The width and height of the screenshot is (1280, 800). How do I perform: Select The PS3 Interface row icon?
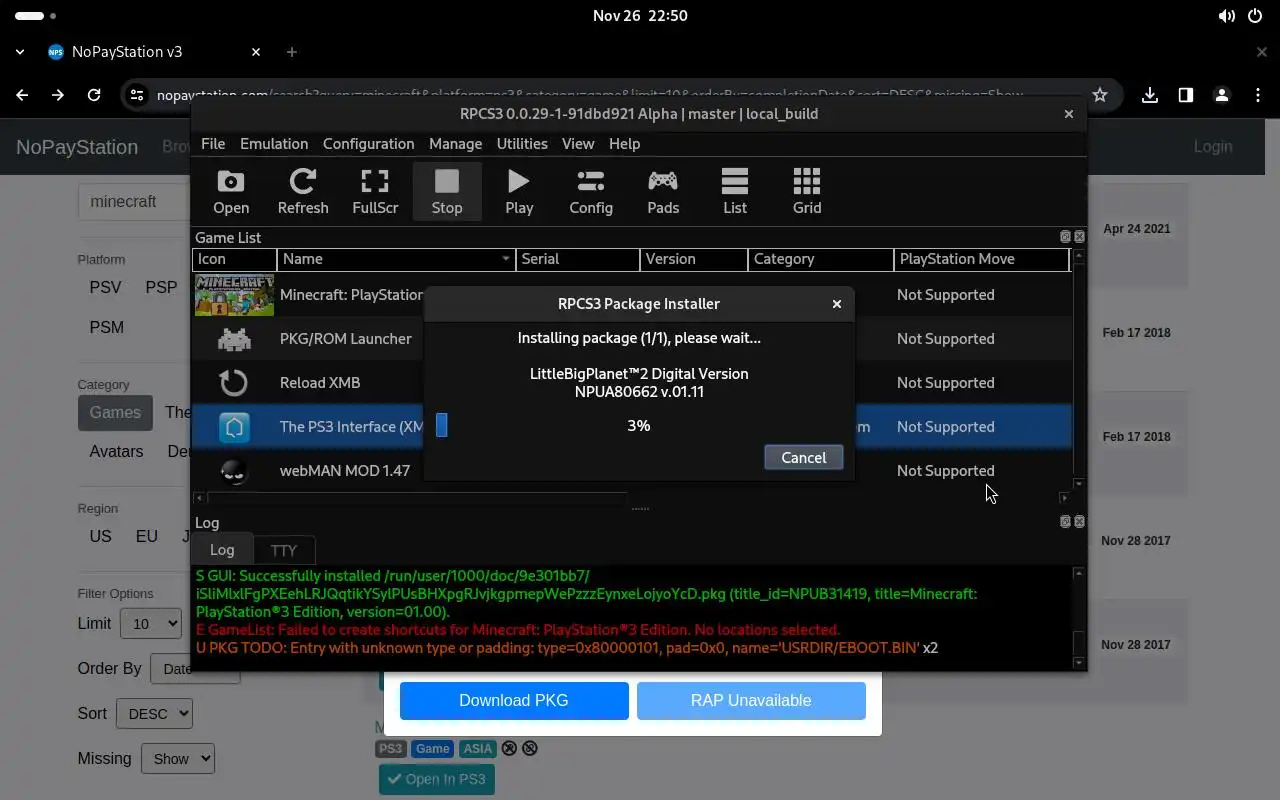(234, 427)
